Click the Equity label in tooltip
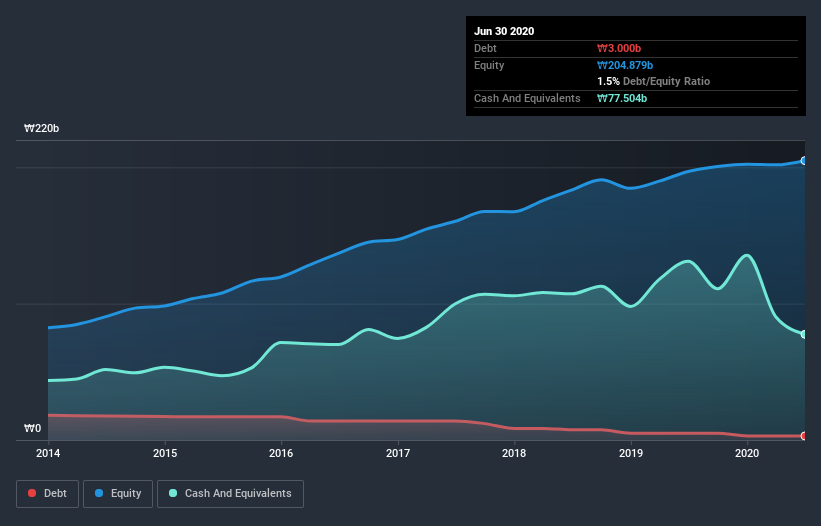This screenshot has width=821, height=526. click(489, 65)
